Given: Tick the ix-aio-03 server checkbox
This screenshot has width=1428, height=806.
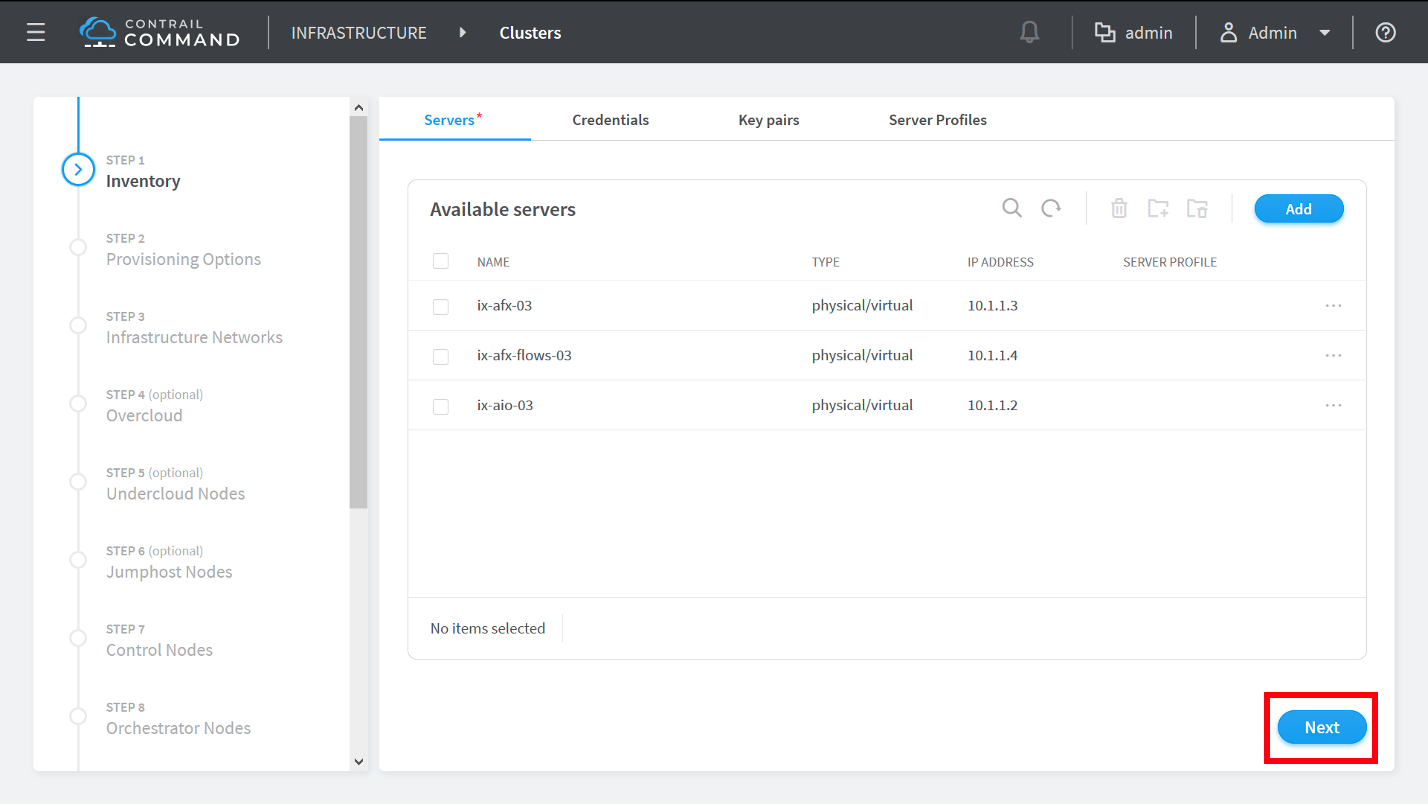Looking at the screenshot, I should click(x=441, y=406).
